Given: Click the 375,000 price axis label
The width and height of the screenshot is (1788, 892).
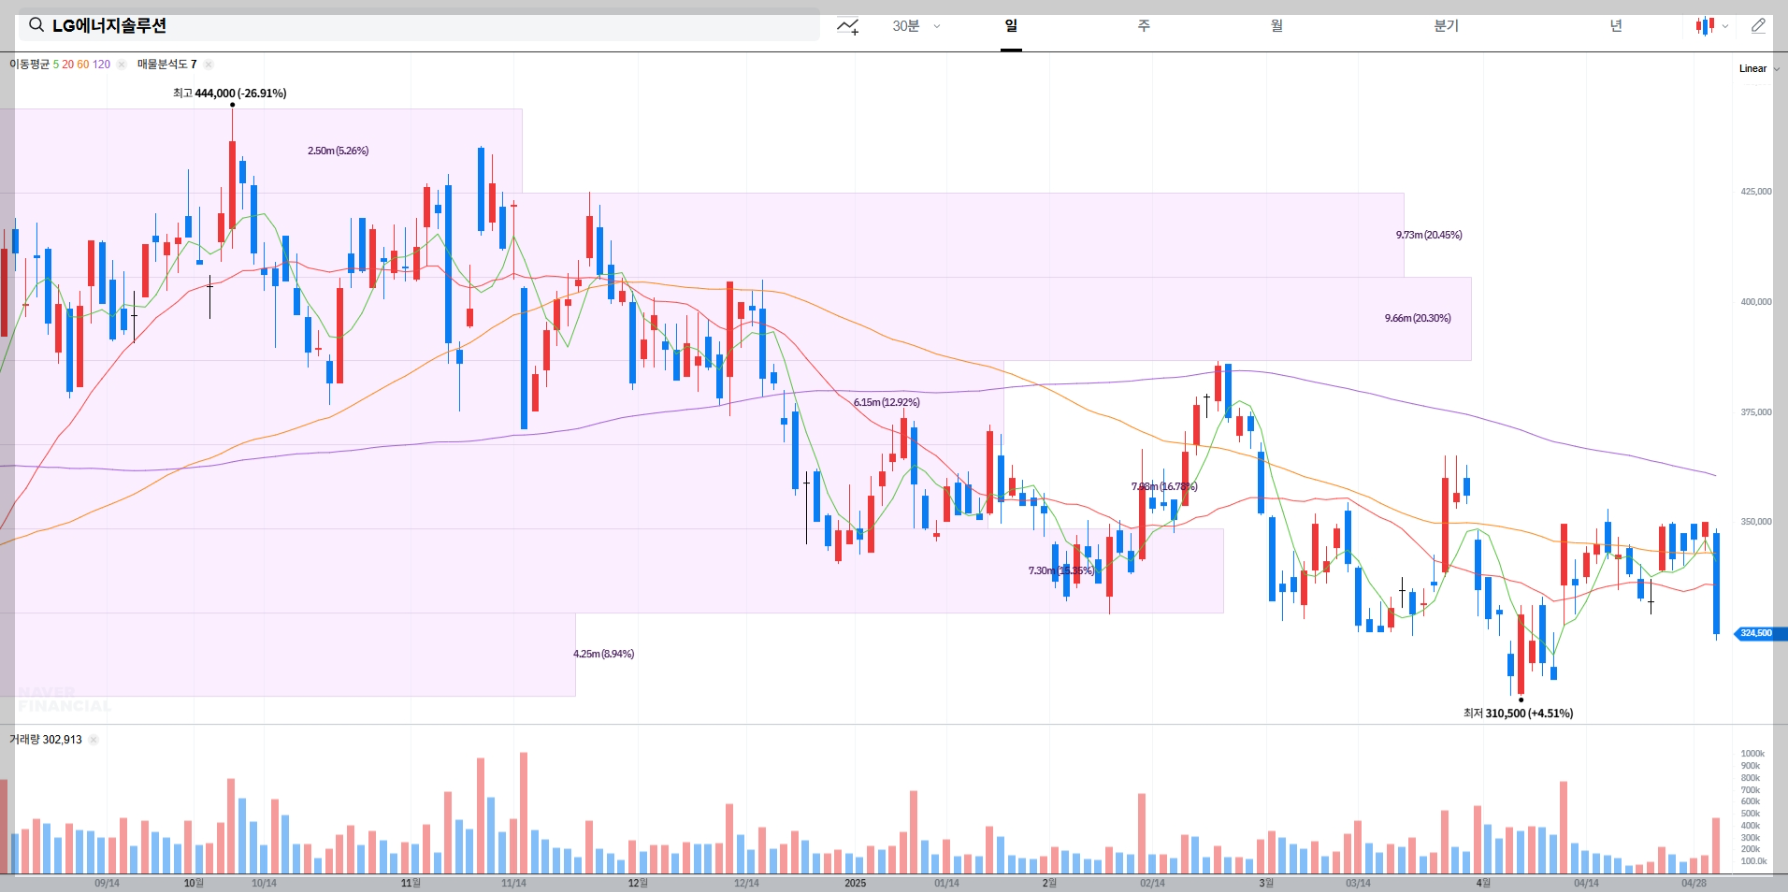Looking at the screenshot, I should pyautogui.click(x=1756, y=412).
